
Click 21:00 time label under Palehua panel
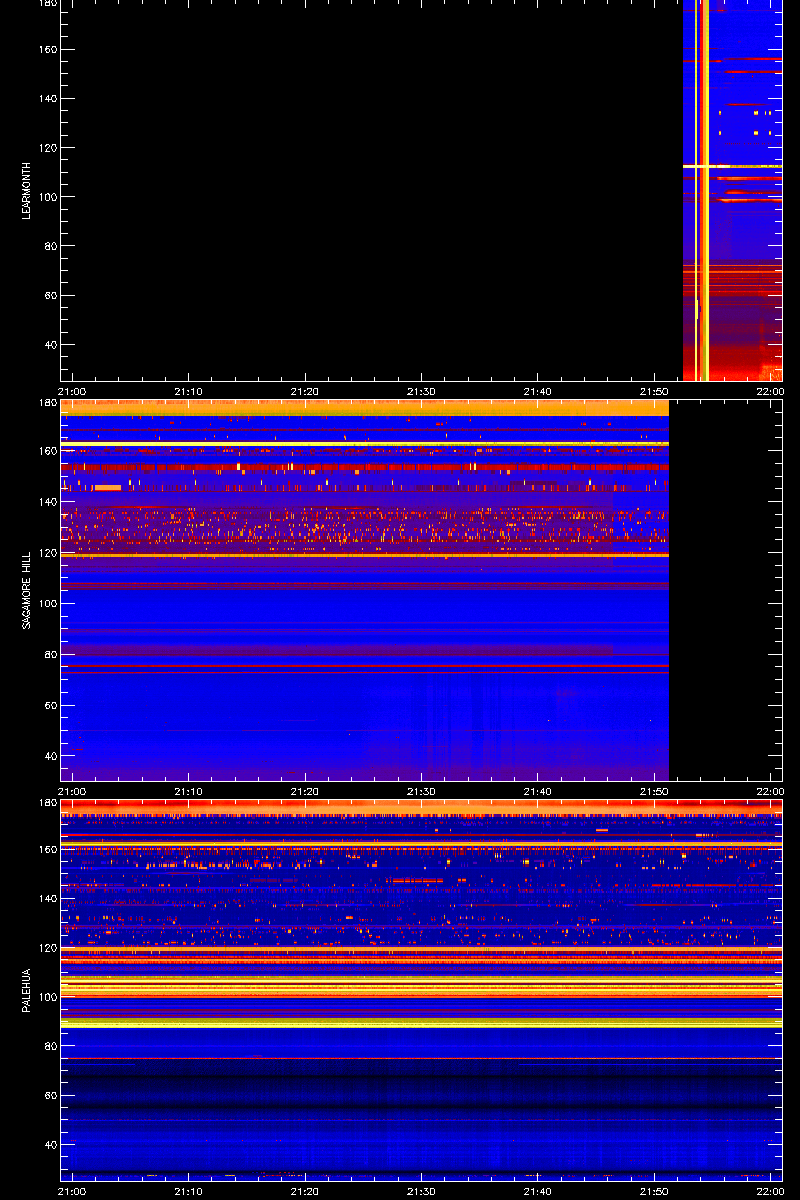pyautogui.click(x=72, y=1191)
